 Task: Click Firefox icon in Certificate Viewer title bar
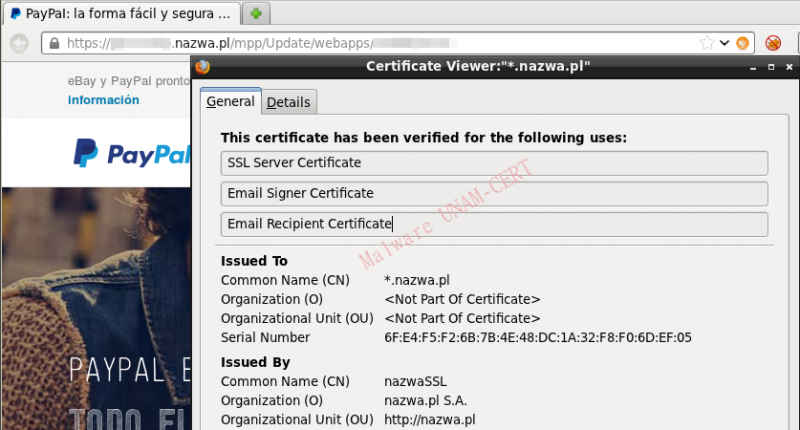click(x=203, y=67)
